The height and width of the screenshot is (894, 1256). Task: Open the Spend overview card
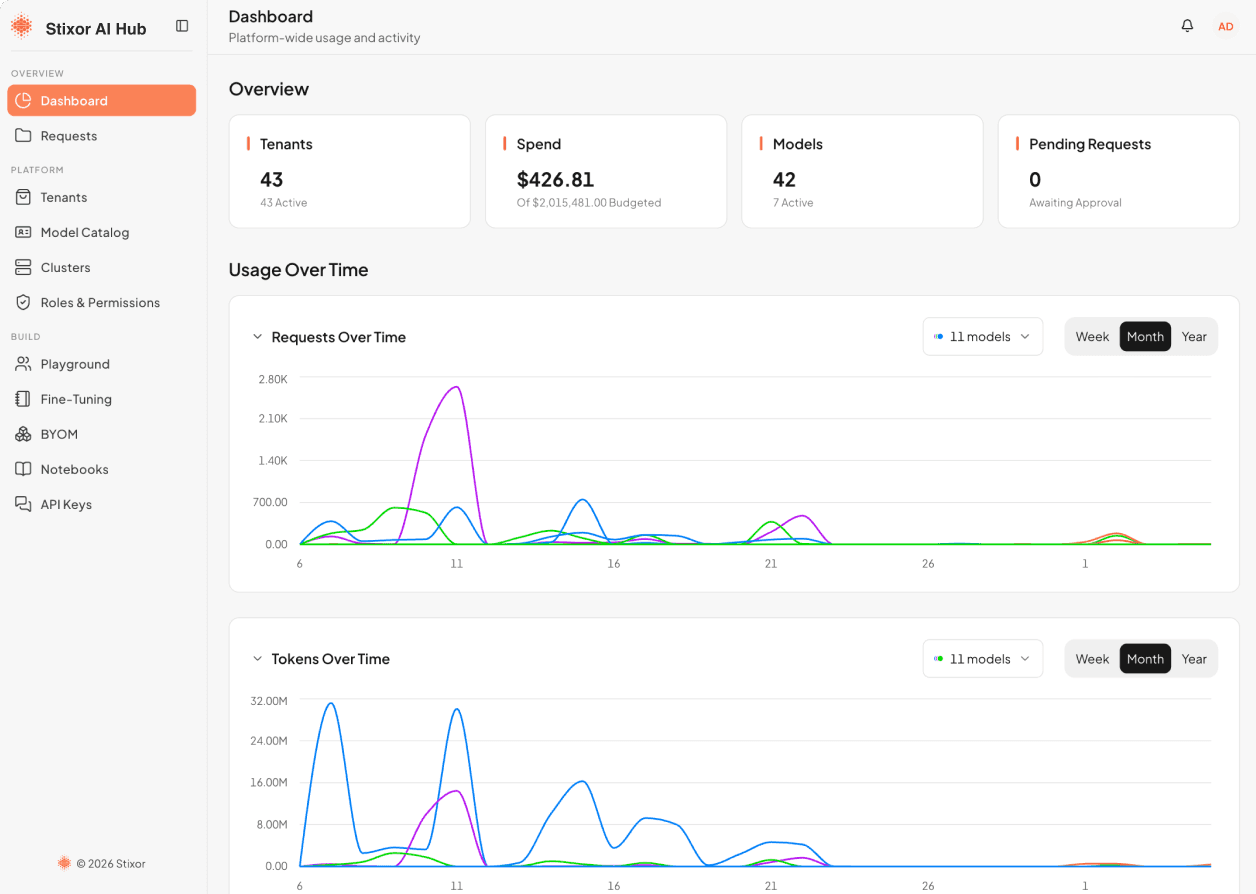606,171
